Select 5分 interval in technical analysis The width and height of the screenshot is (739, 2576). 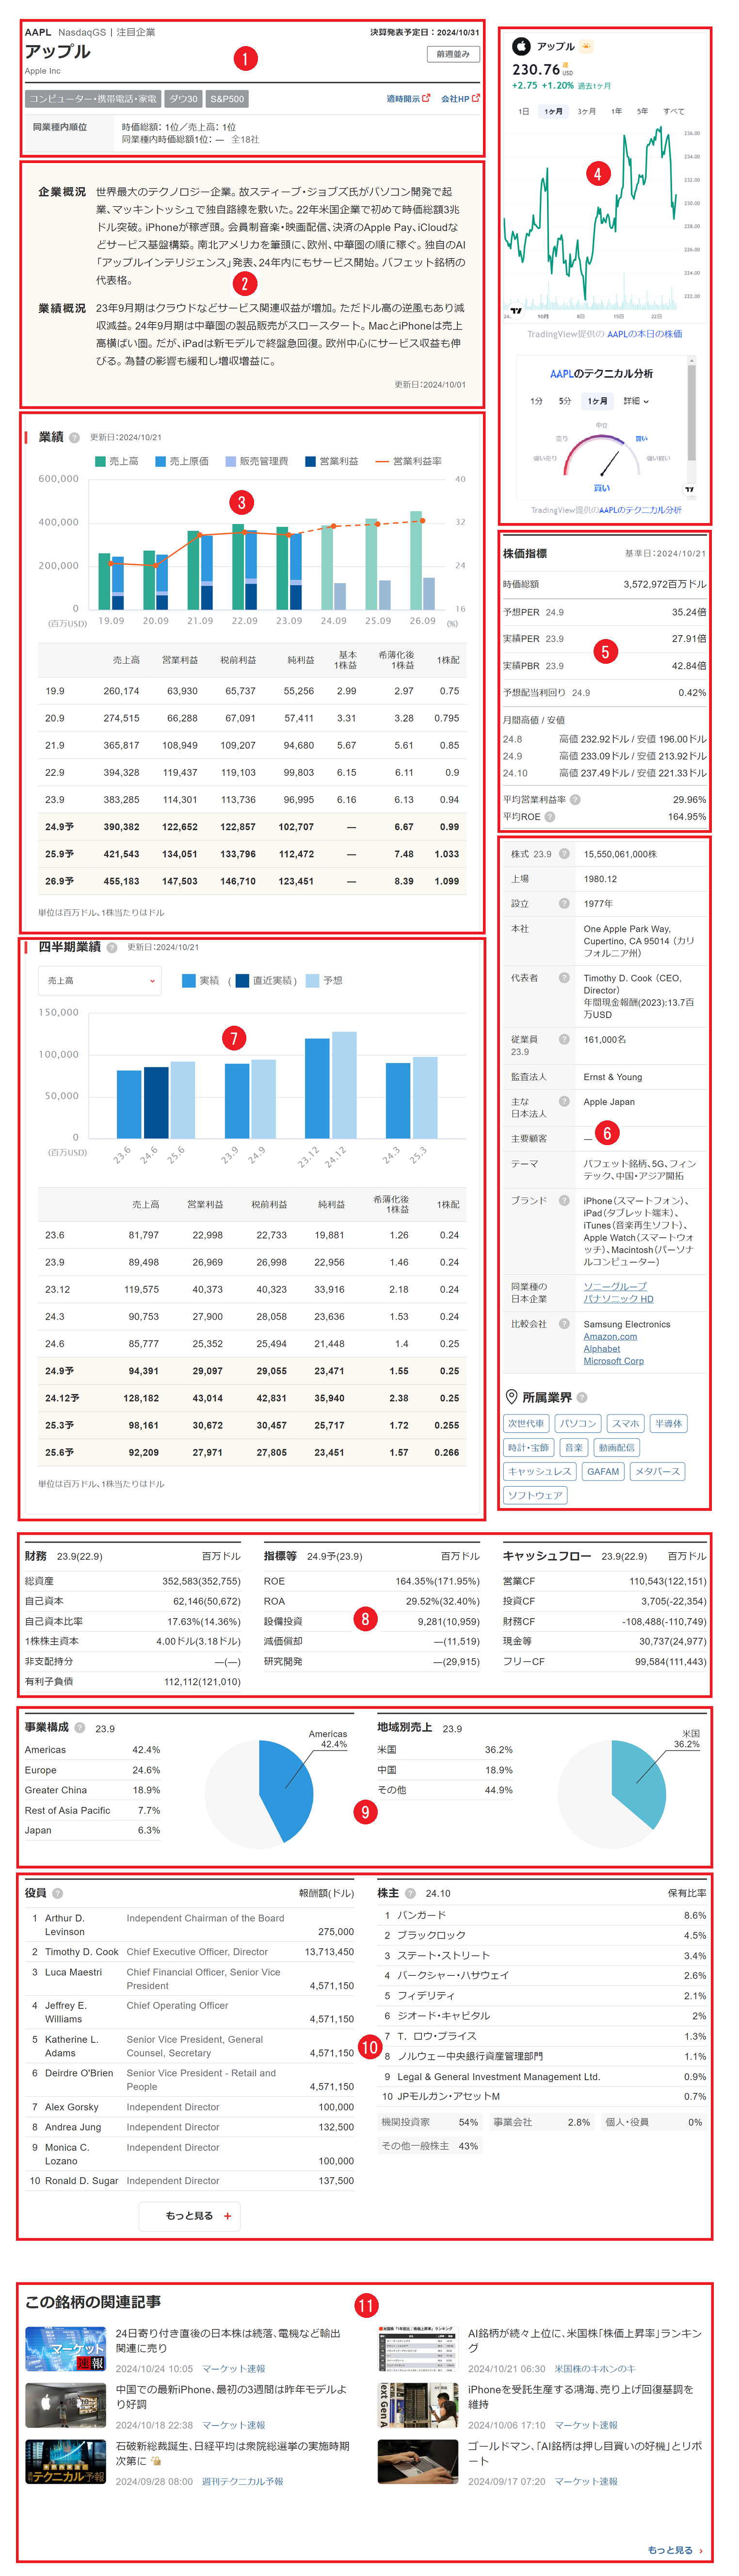point(565,401)
